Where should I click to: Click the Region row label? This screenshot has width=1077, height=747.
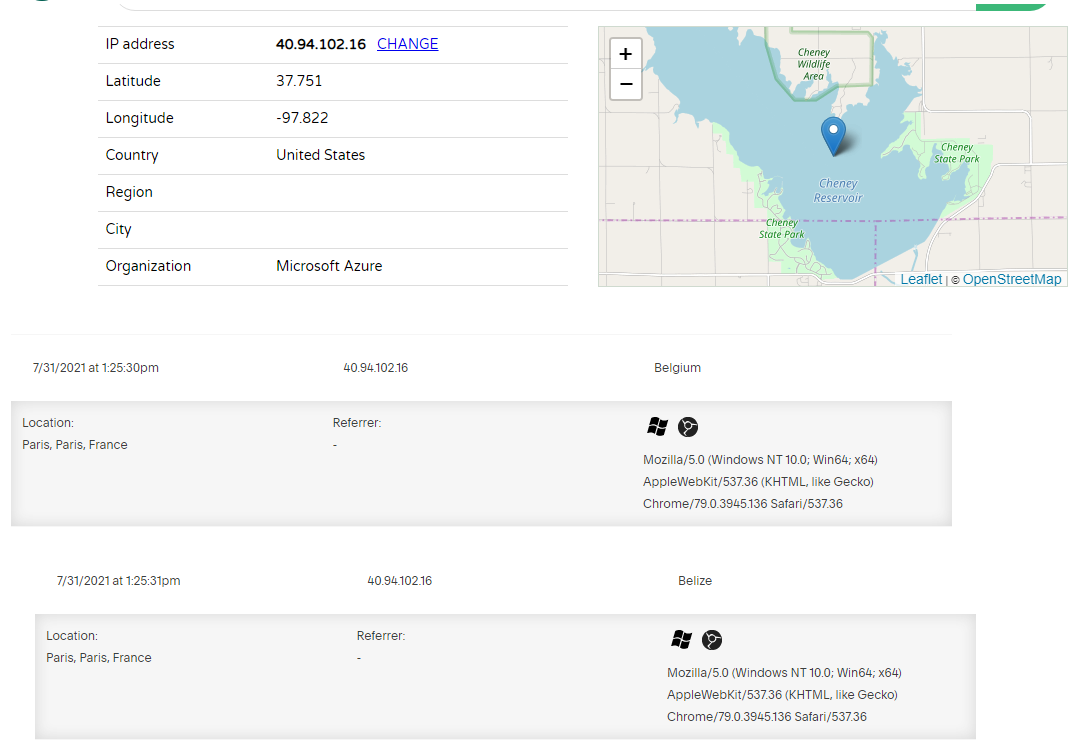(x=129, y=192)
